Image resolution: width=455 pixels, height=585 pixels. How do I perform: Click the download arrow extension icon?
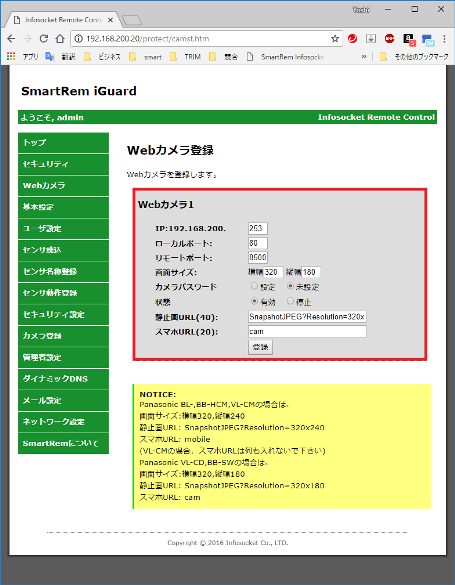point(371,38)
